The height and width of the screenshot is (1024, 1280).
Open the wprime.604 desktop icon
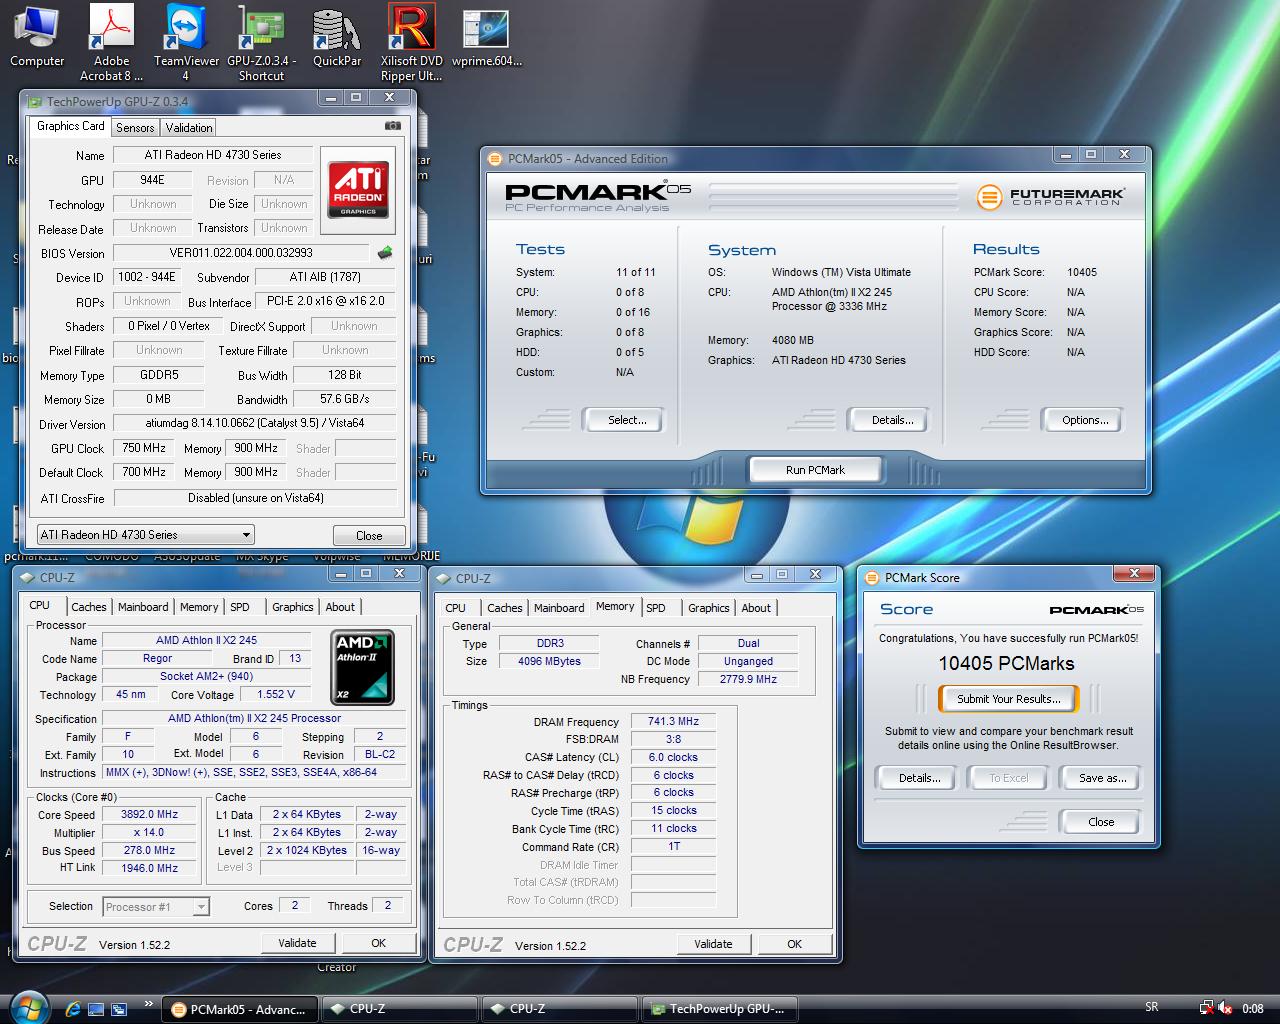(487, 37)
